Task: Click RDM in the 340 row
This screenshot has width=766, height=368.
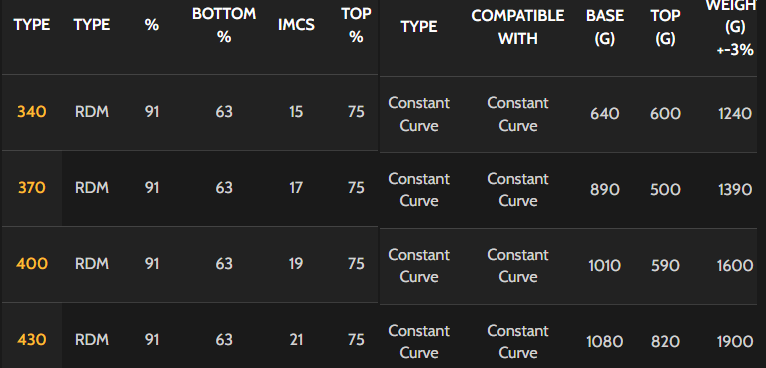Action: (x=92, y=112)
